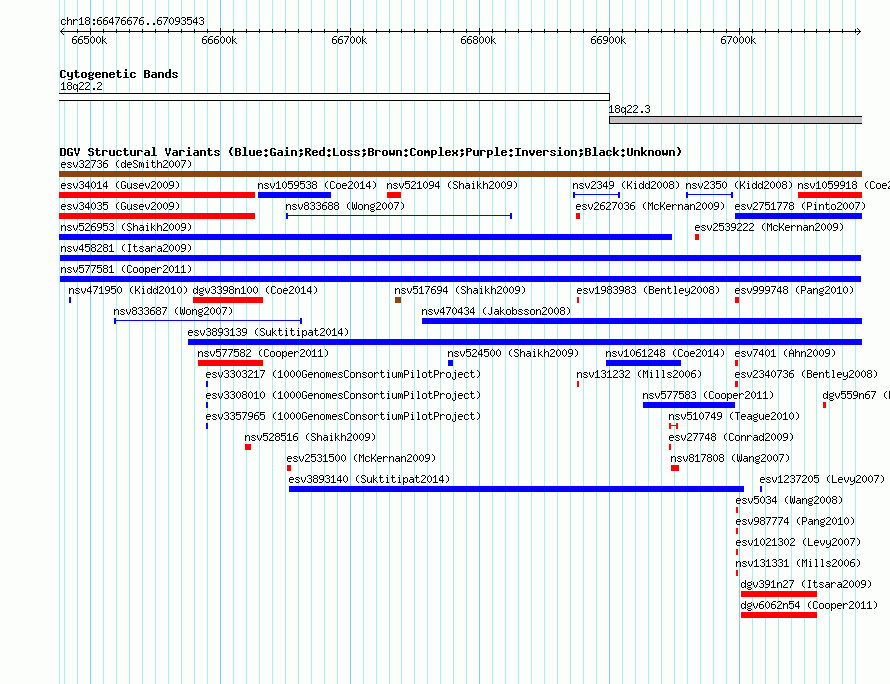Viewport: 890px width, 684px height.
Task: Open dgv3398n100 (Coe2014) label
Action: pyautogui.click(x=255, y=290)
